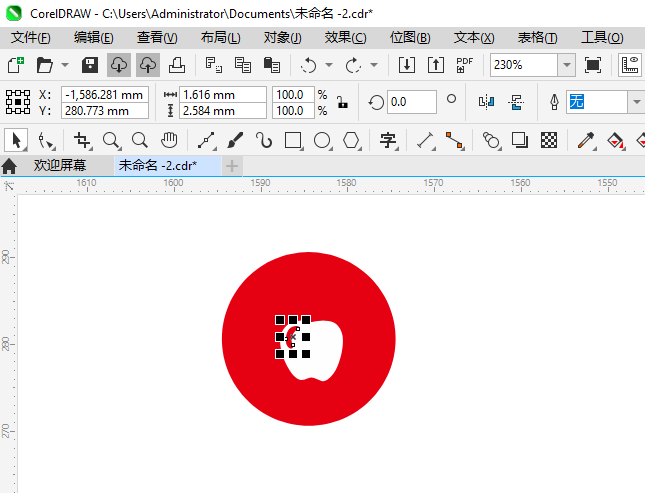Click the zoom level field showing 230%
Screen dimensions: 645x493
524,65
